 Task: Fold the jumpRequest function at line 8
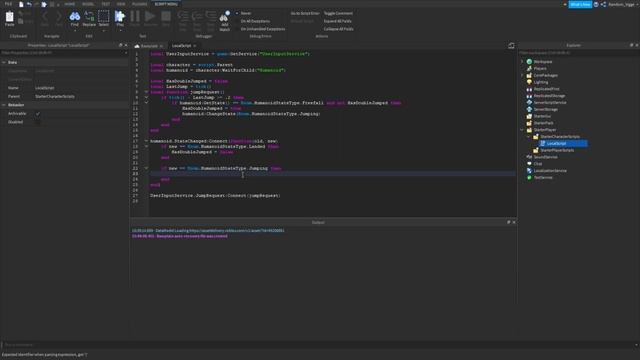coord(146,92)
